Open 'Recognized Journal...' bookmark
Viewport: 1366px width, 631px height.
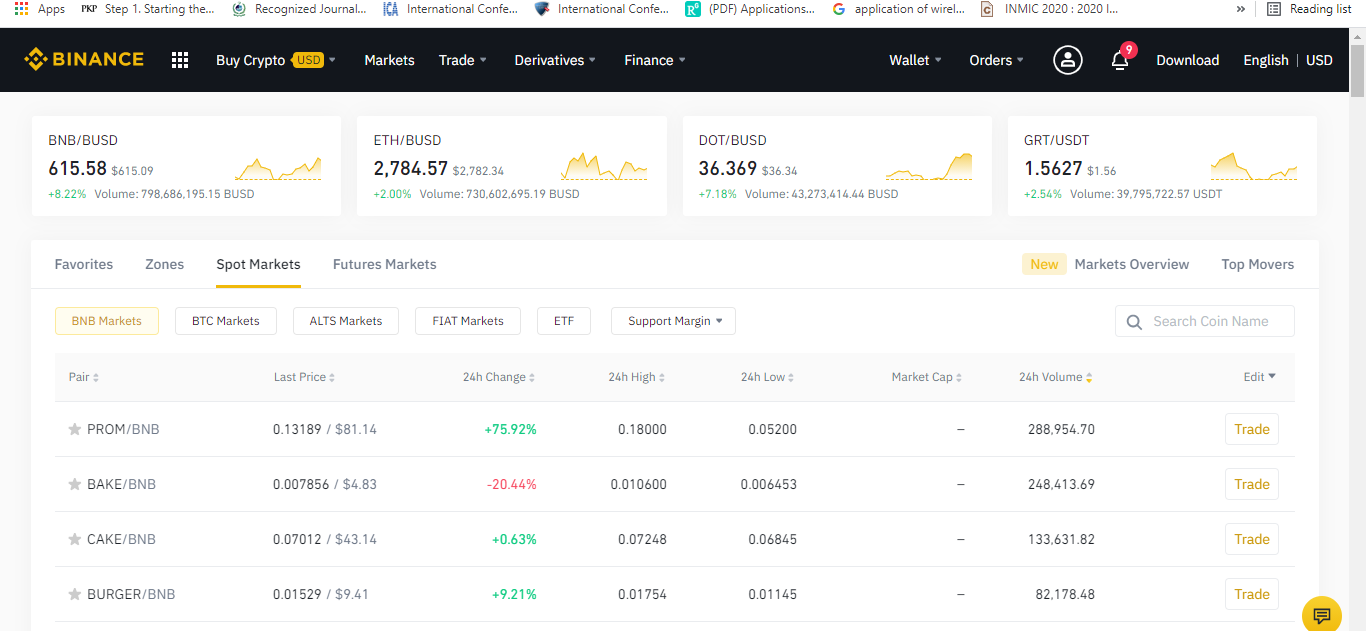[x=299, y=9]
